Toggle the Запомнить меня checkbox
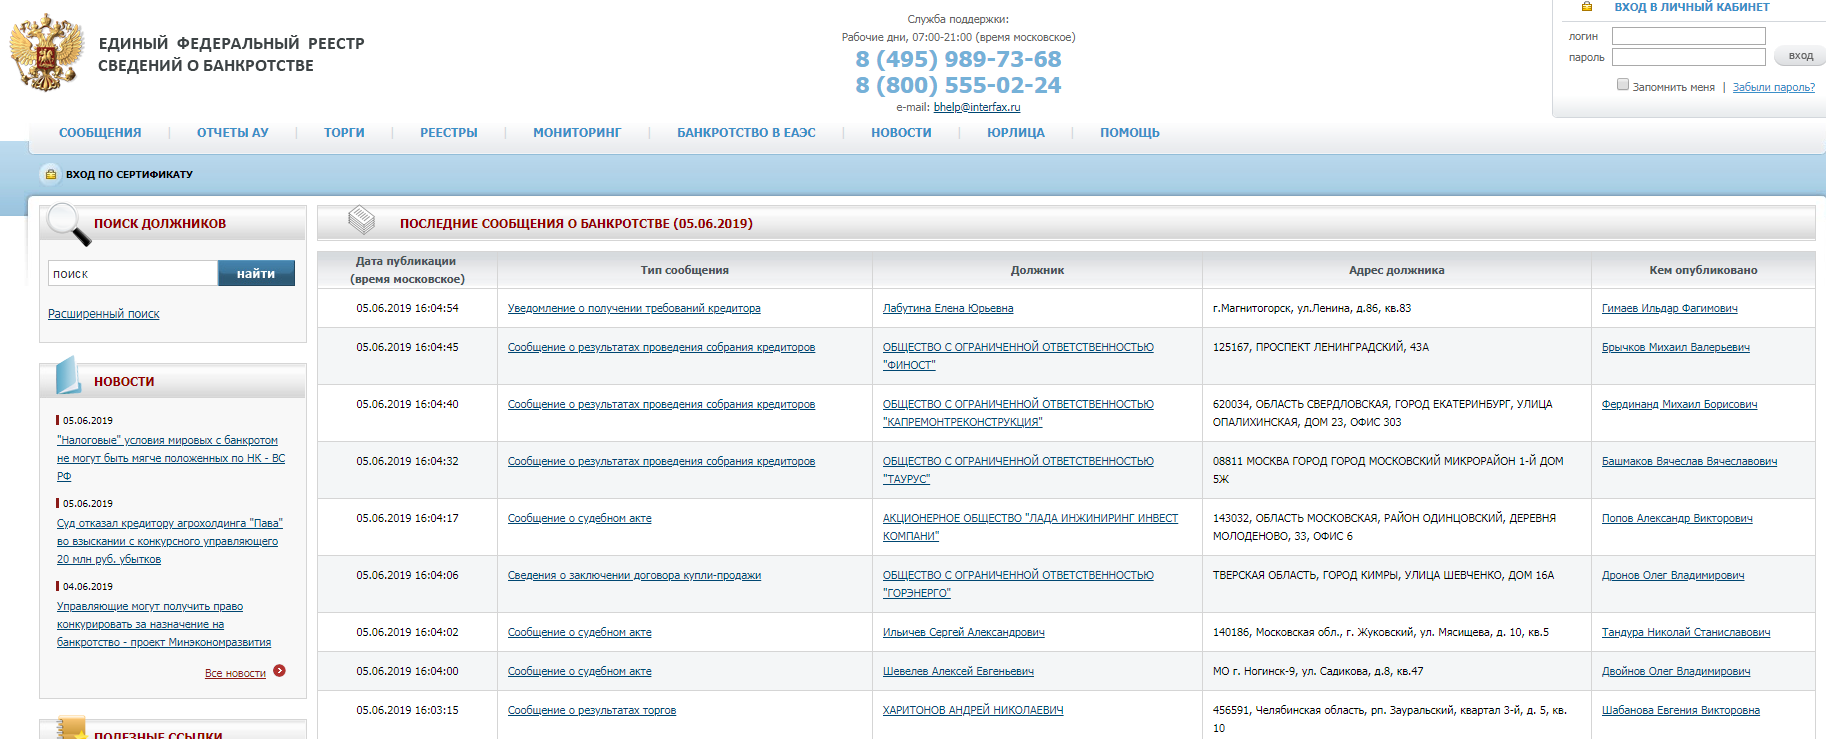The image size is (1826, 739). [x=1623, y=85]
